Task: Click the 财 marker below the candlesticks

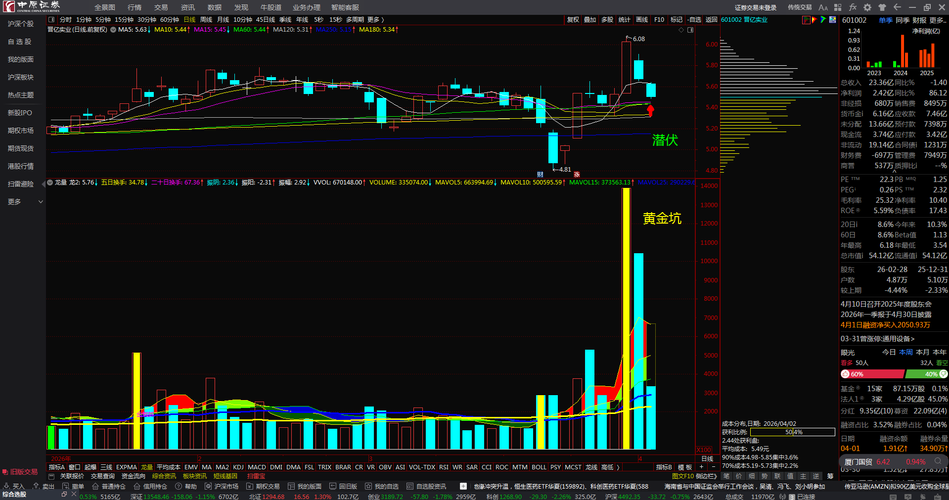Action: [x=539, y=174]
